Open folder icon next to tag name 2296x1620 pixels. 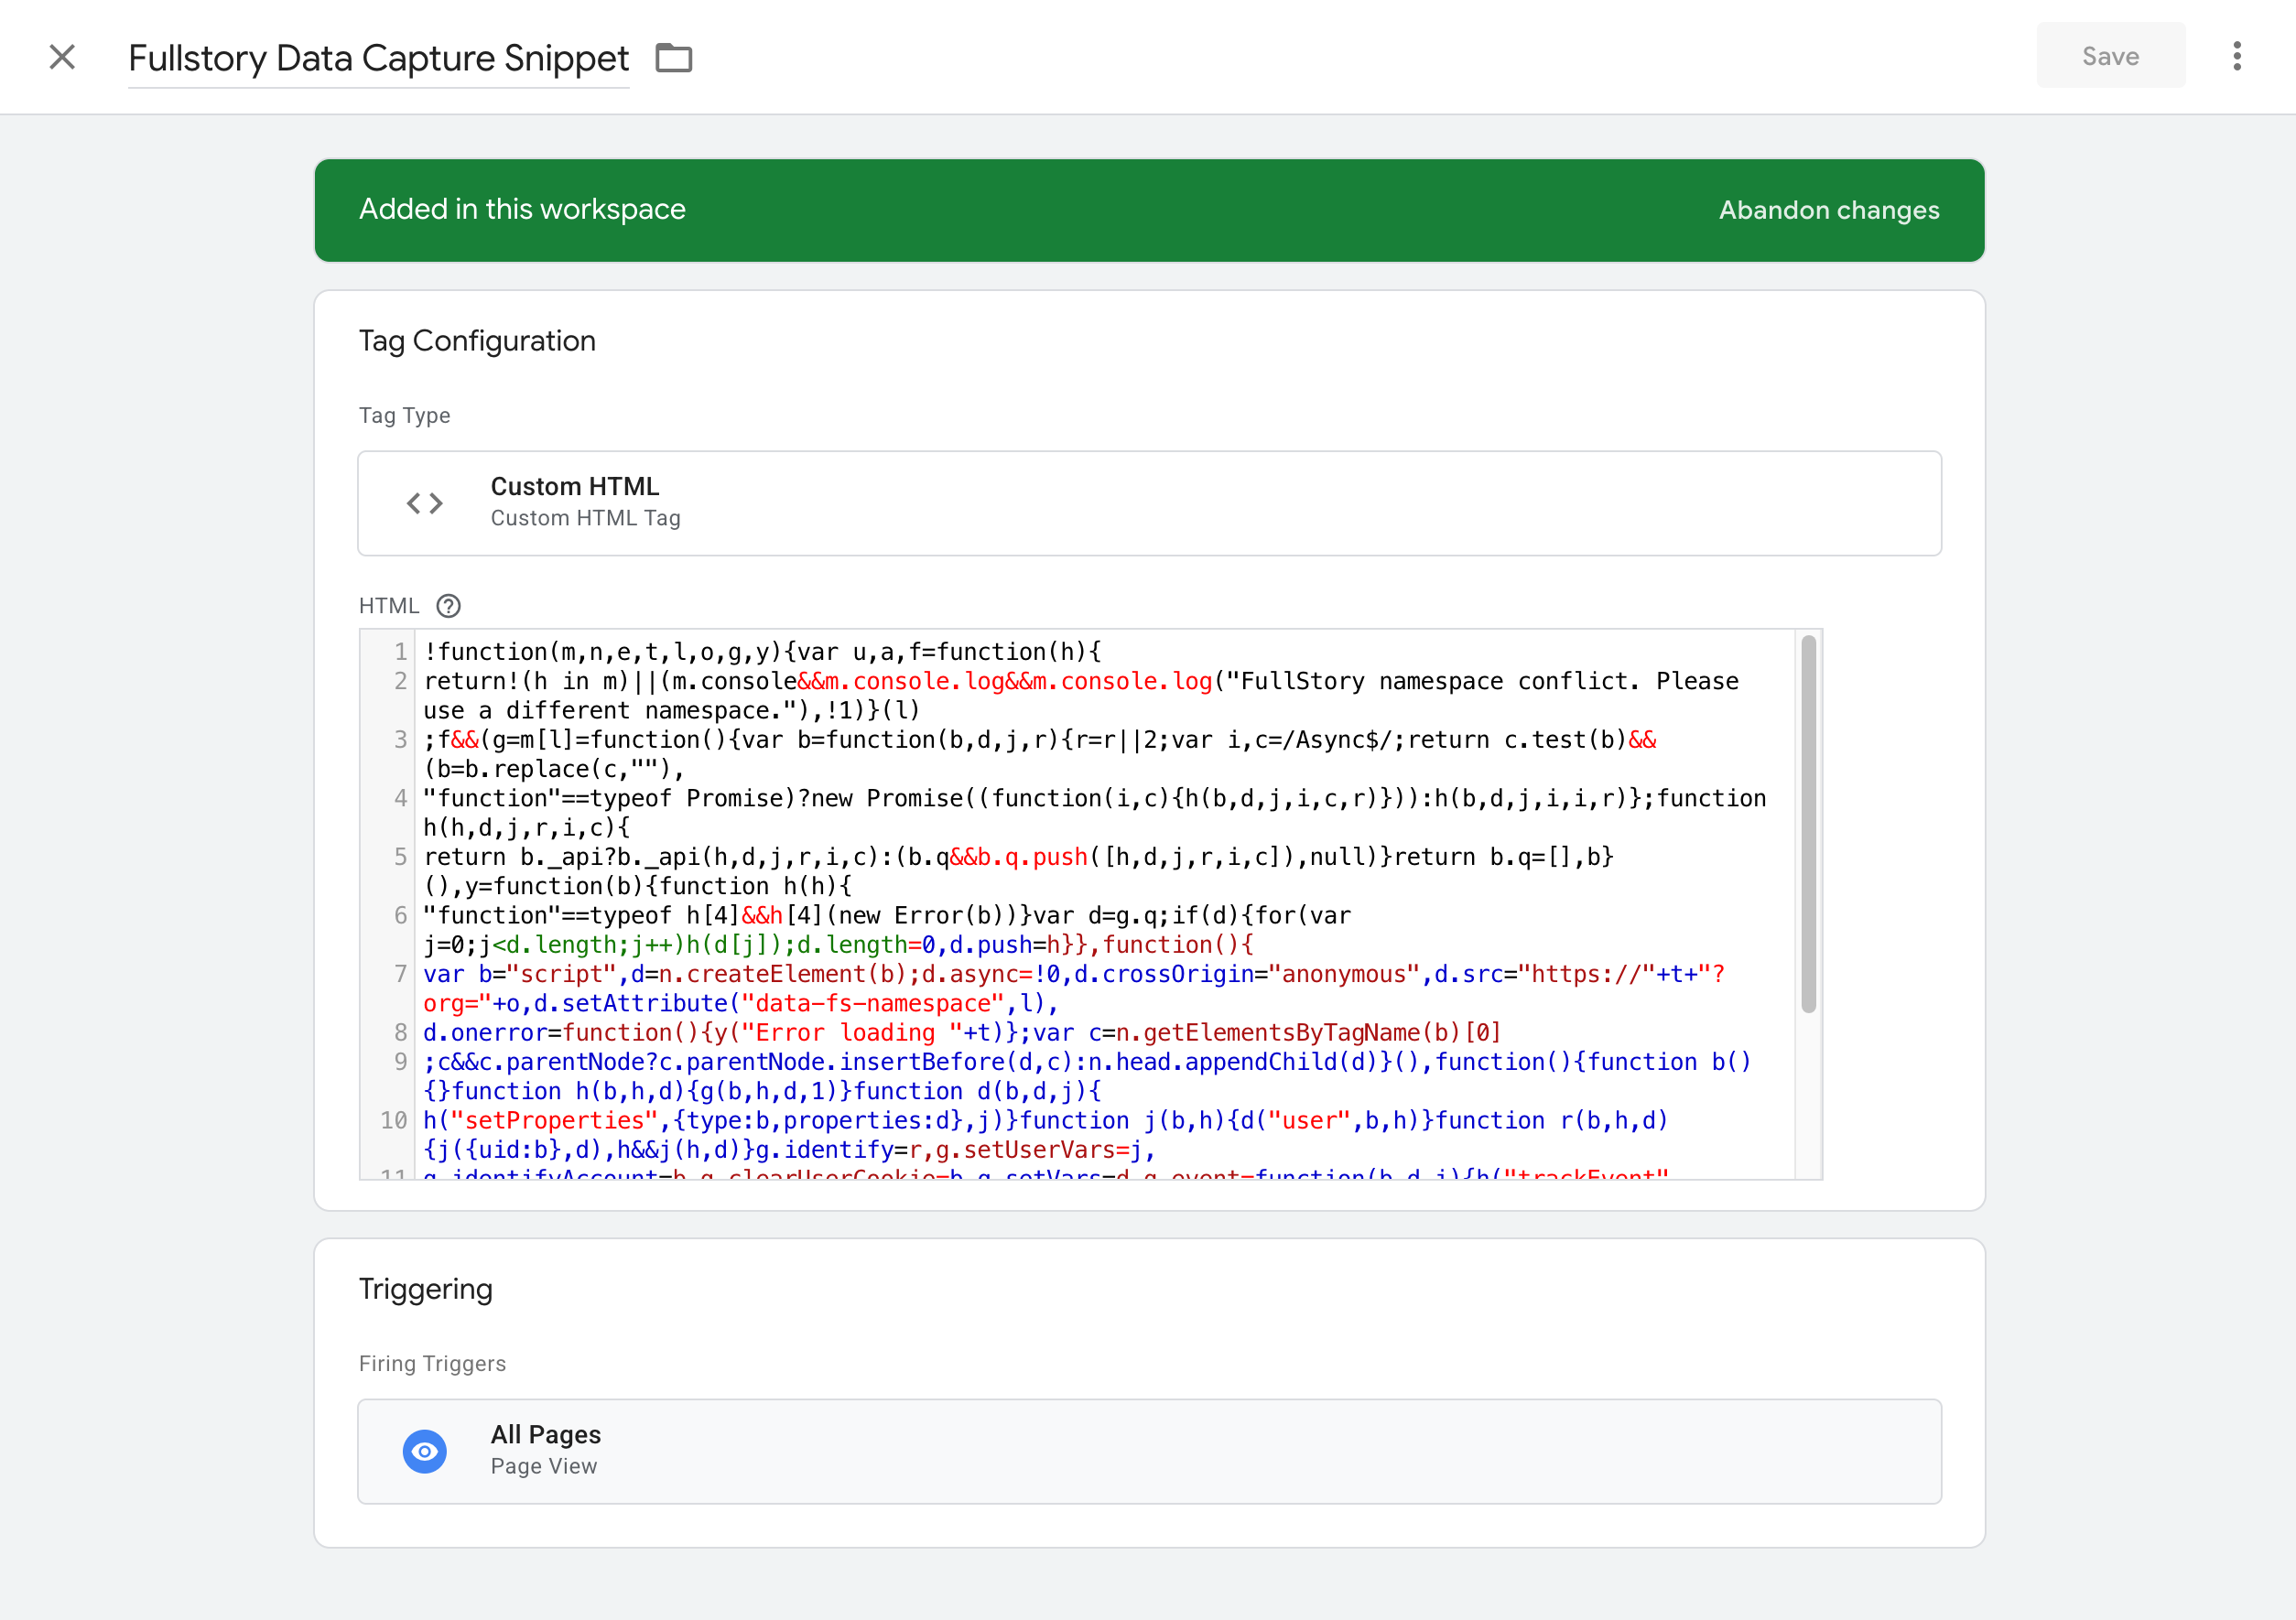[x=673, y=58]
